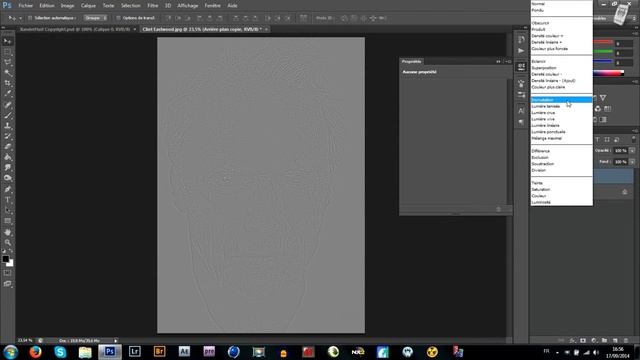Open the Fond value dropdown arrow
The width and height of the screenshot is (640, 360).
(x=632, y=162)
